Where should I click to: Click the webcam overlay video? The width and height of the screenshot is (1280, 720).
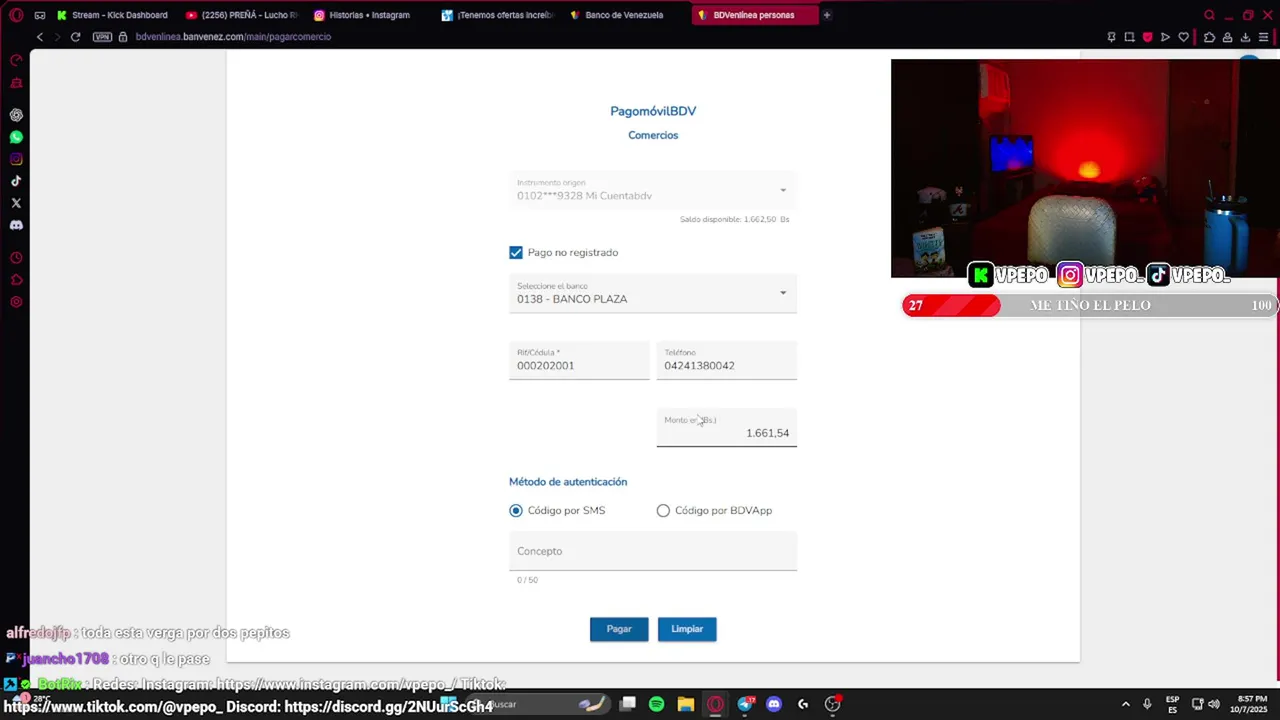pos(1085,168)
